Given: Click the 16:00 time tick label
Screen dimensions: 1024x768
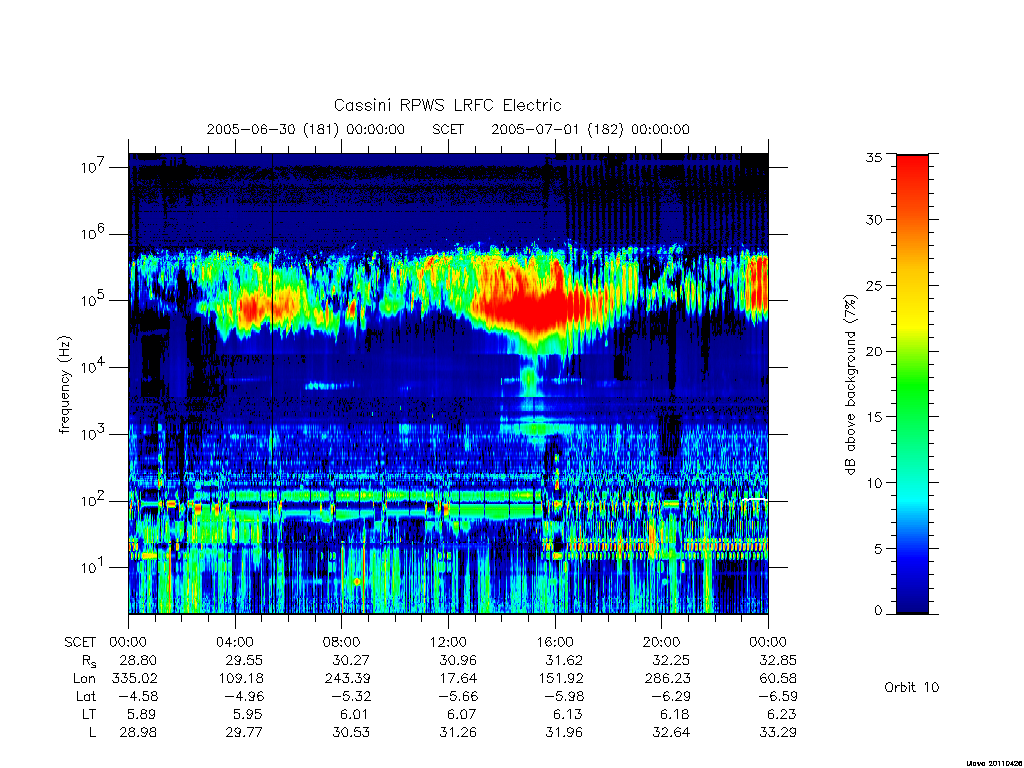Looking at the screenshot, I should 555,643.
